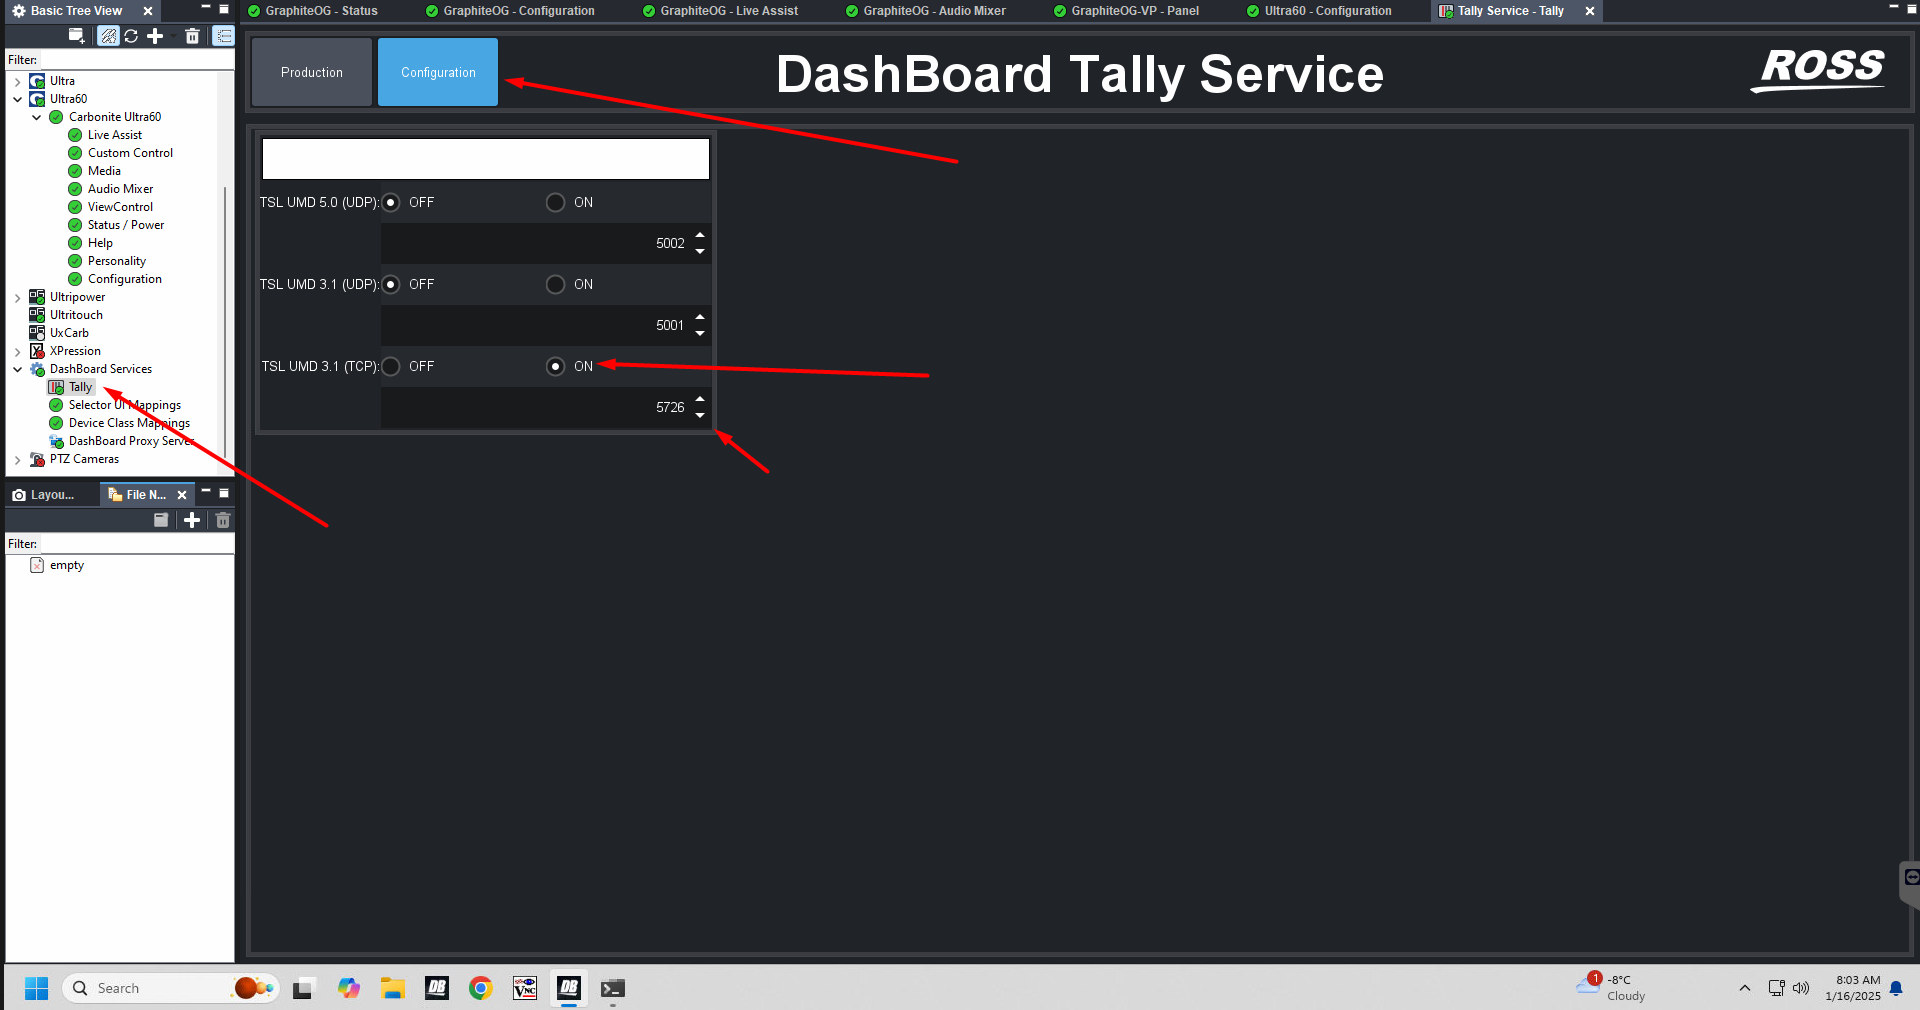
Task: Set TSL UMD 5.0 (UDP) to OFF
Action: 391,203
